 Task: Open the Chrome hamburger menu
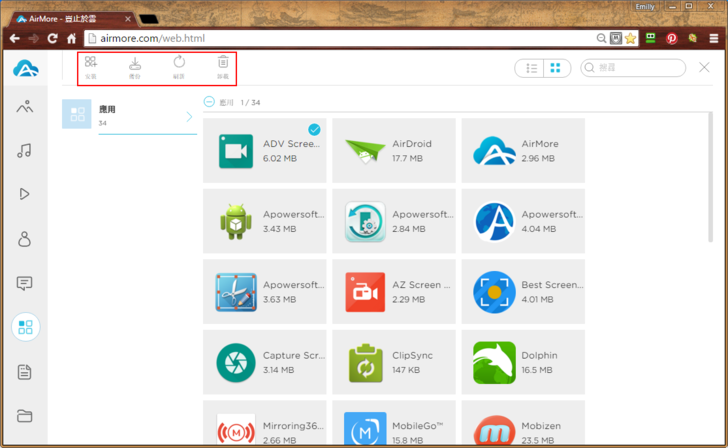(714, 39)
